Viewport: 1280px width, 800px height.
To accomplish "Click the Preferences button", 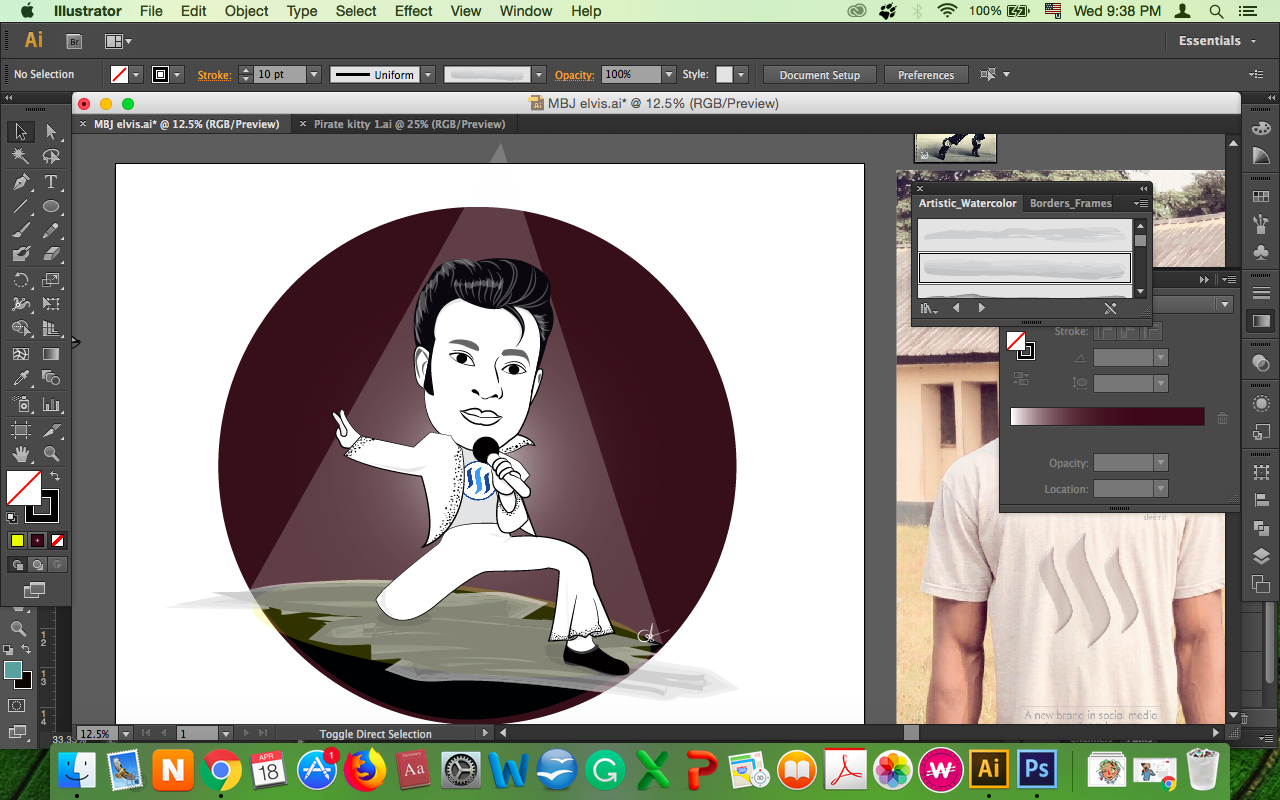I will pyautogui.click(x=926, y=75).
